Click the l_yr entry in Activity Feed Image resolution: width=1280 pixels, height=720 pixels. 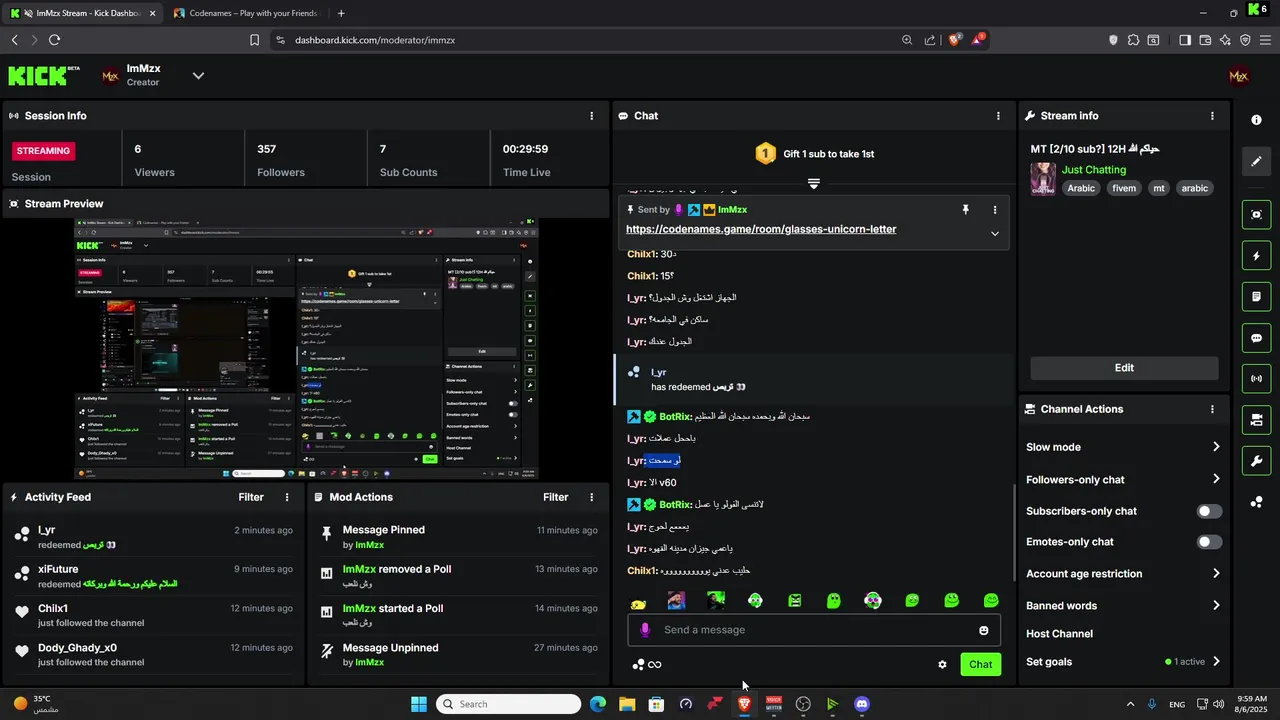tap(153, 537)
